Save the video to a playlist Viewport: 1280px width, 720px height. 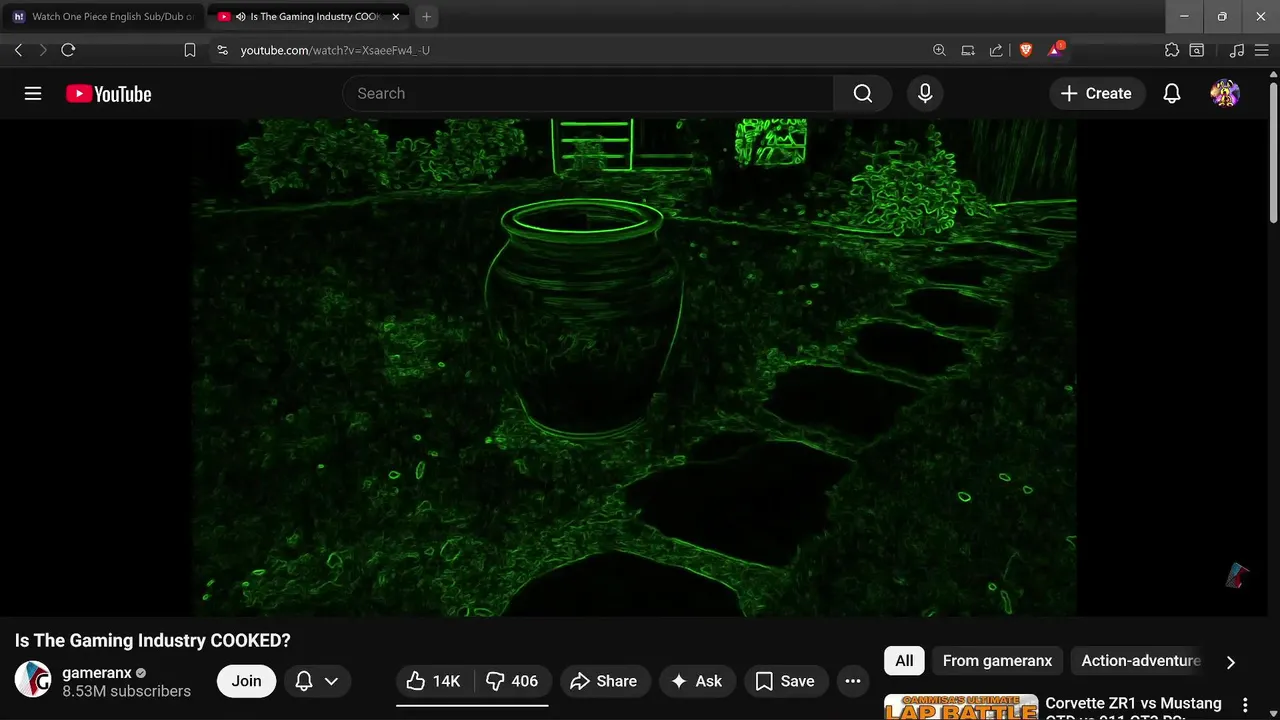click(x=786, y=681)
